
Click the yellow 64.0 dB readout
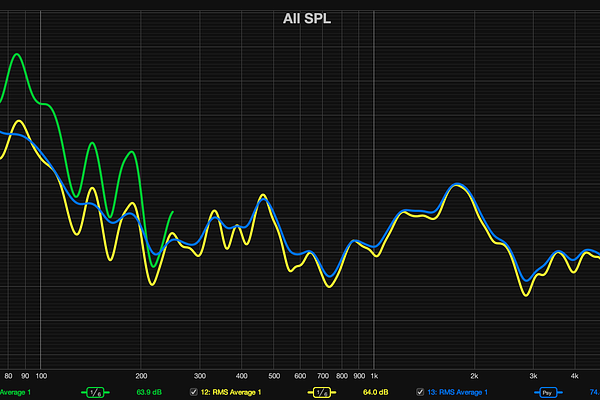pyautogui.click(x=376, y=392)
